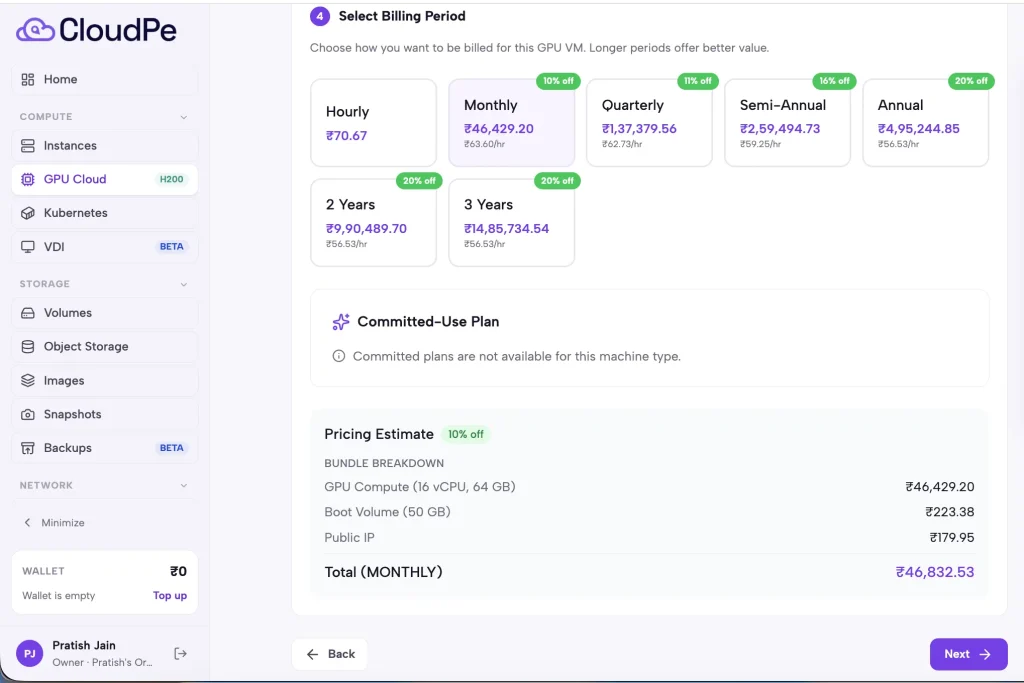Click the Boot Volume (50 GB) line
Screen dimensions: 1024x683
tap(649, 512)
